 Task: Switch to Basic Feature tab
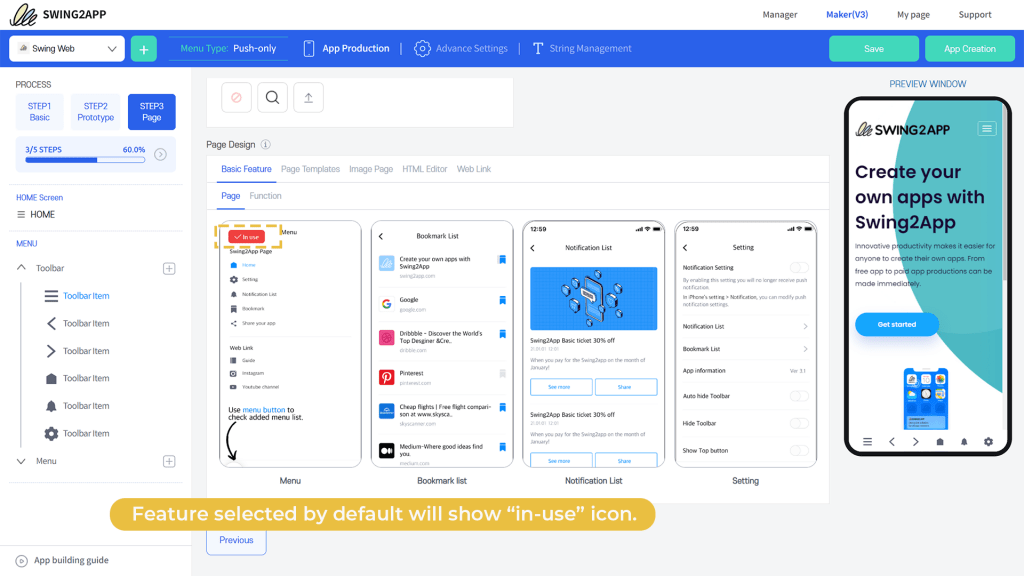tap(246, 169)
